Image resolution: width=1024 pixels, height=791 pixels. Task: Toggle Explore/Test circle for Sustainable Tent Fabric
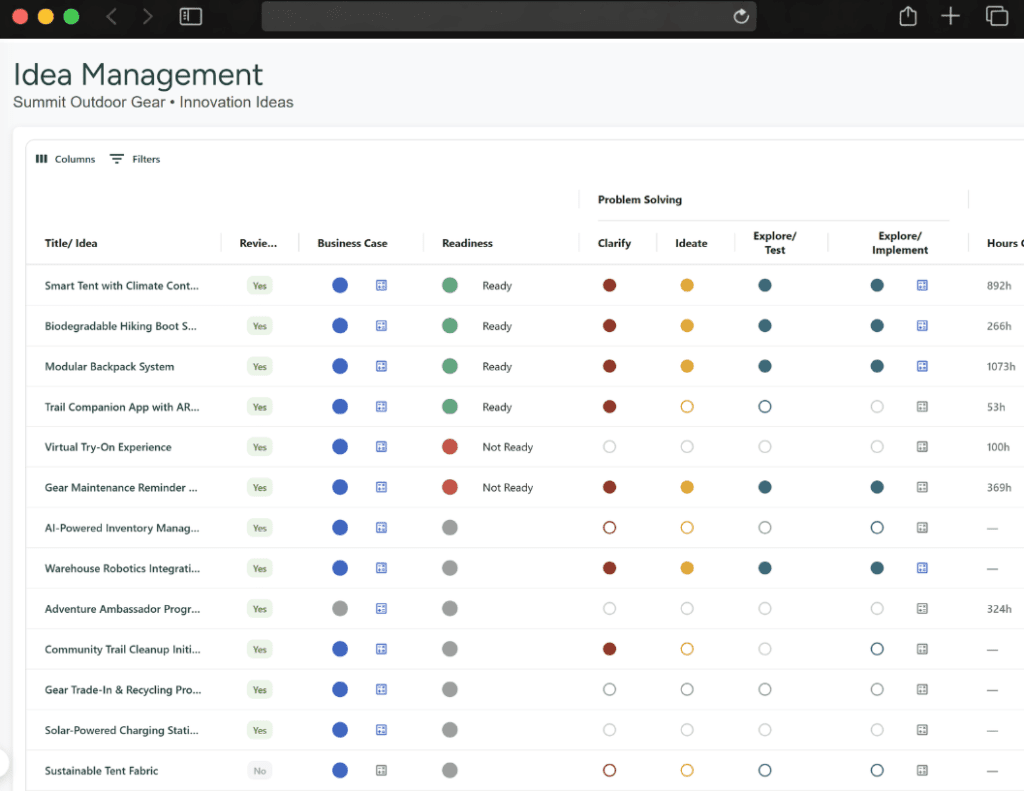coord(765,771)
